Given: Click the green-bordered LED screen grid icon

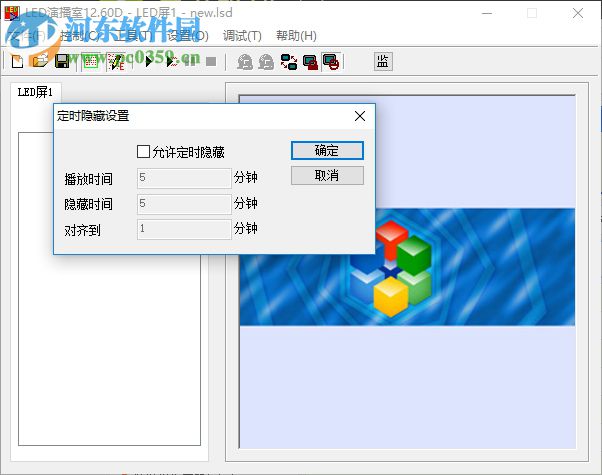Looking at the screenshot, I should coord(91,61).
